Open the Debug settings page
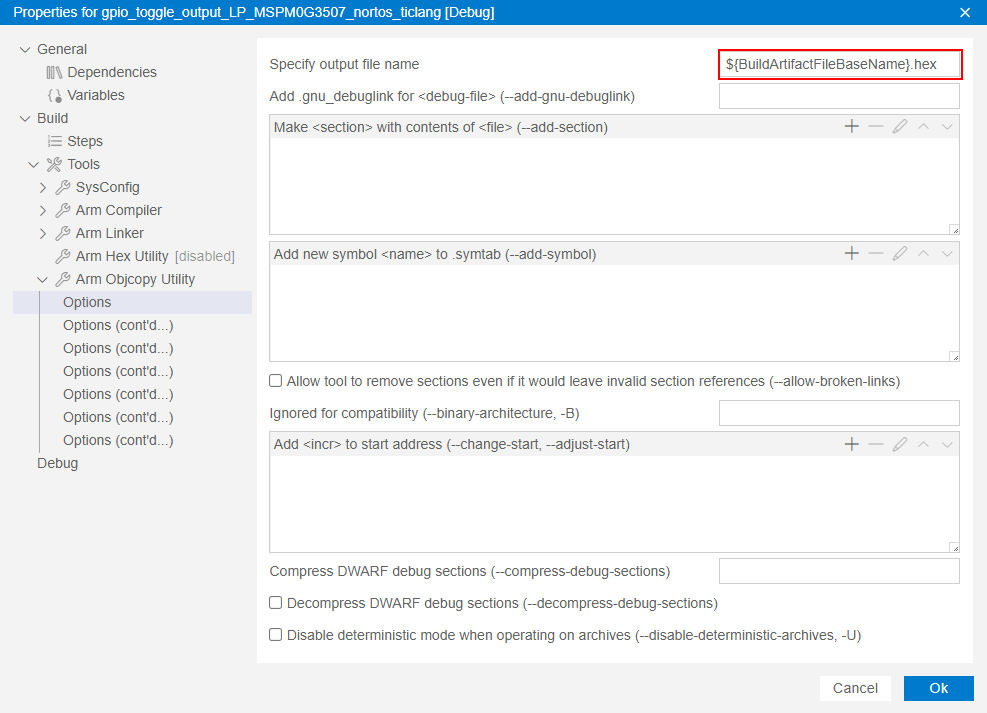The height and width of the screenshot is (713, 987). (x=57, y=463)
